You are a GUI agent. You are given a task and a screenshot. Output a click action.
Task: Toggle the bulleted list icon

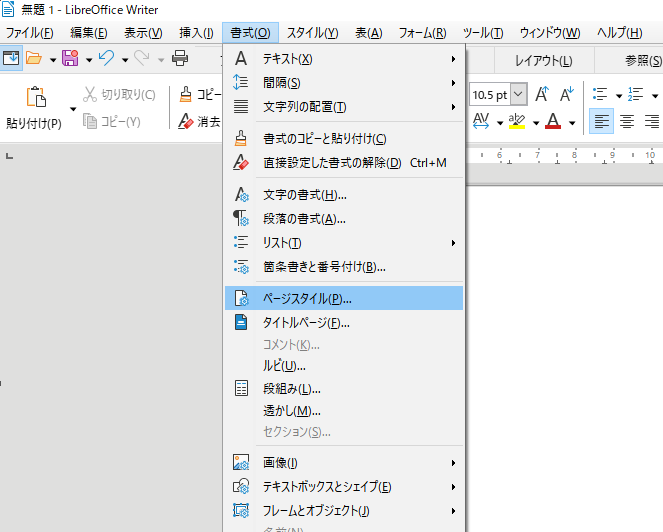[600, 94]
